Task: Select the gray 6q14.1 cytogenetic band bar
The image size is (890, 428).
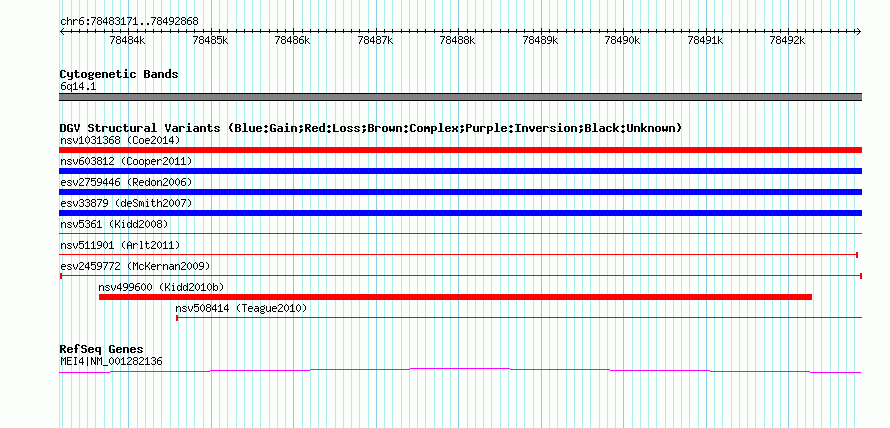Action: tap(460, 97)
